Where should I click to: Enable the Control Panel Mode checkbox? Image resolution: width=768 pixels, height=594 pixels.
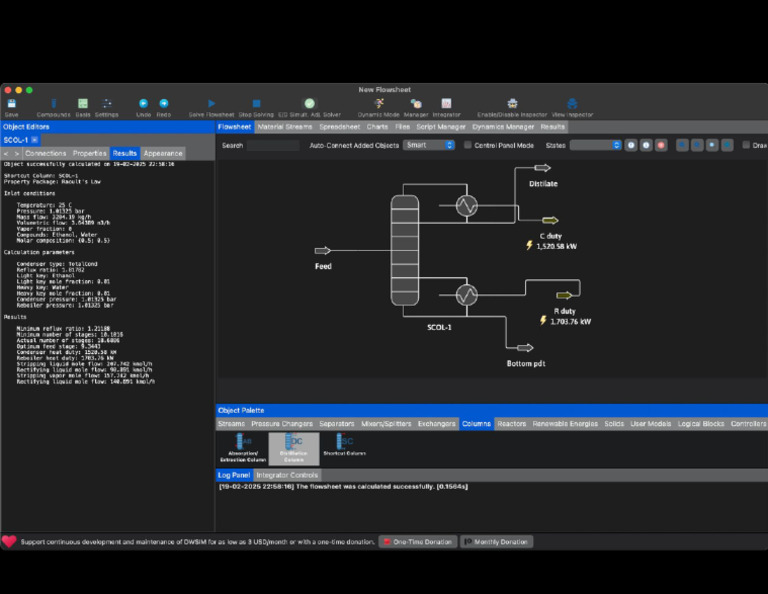[468, 145]
